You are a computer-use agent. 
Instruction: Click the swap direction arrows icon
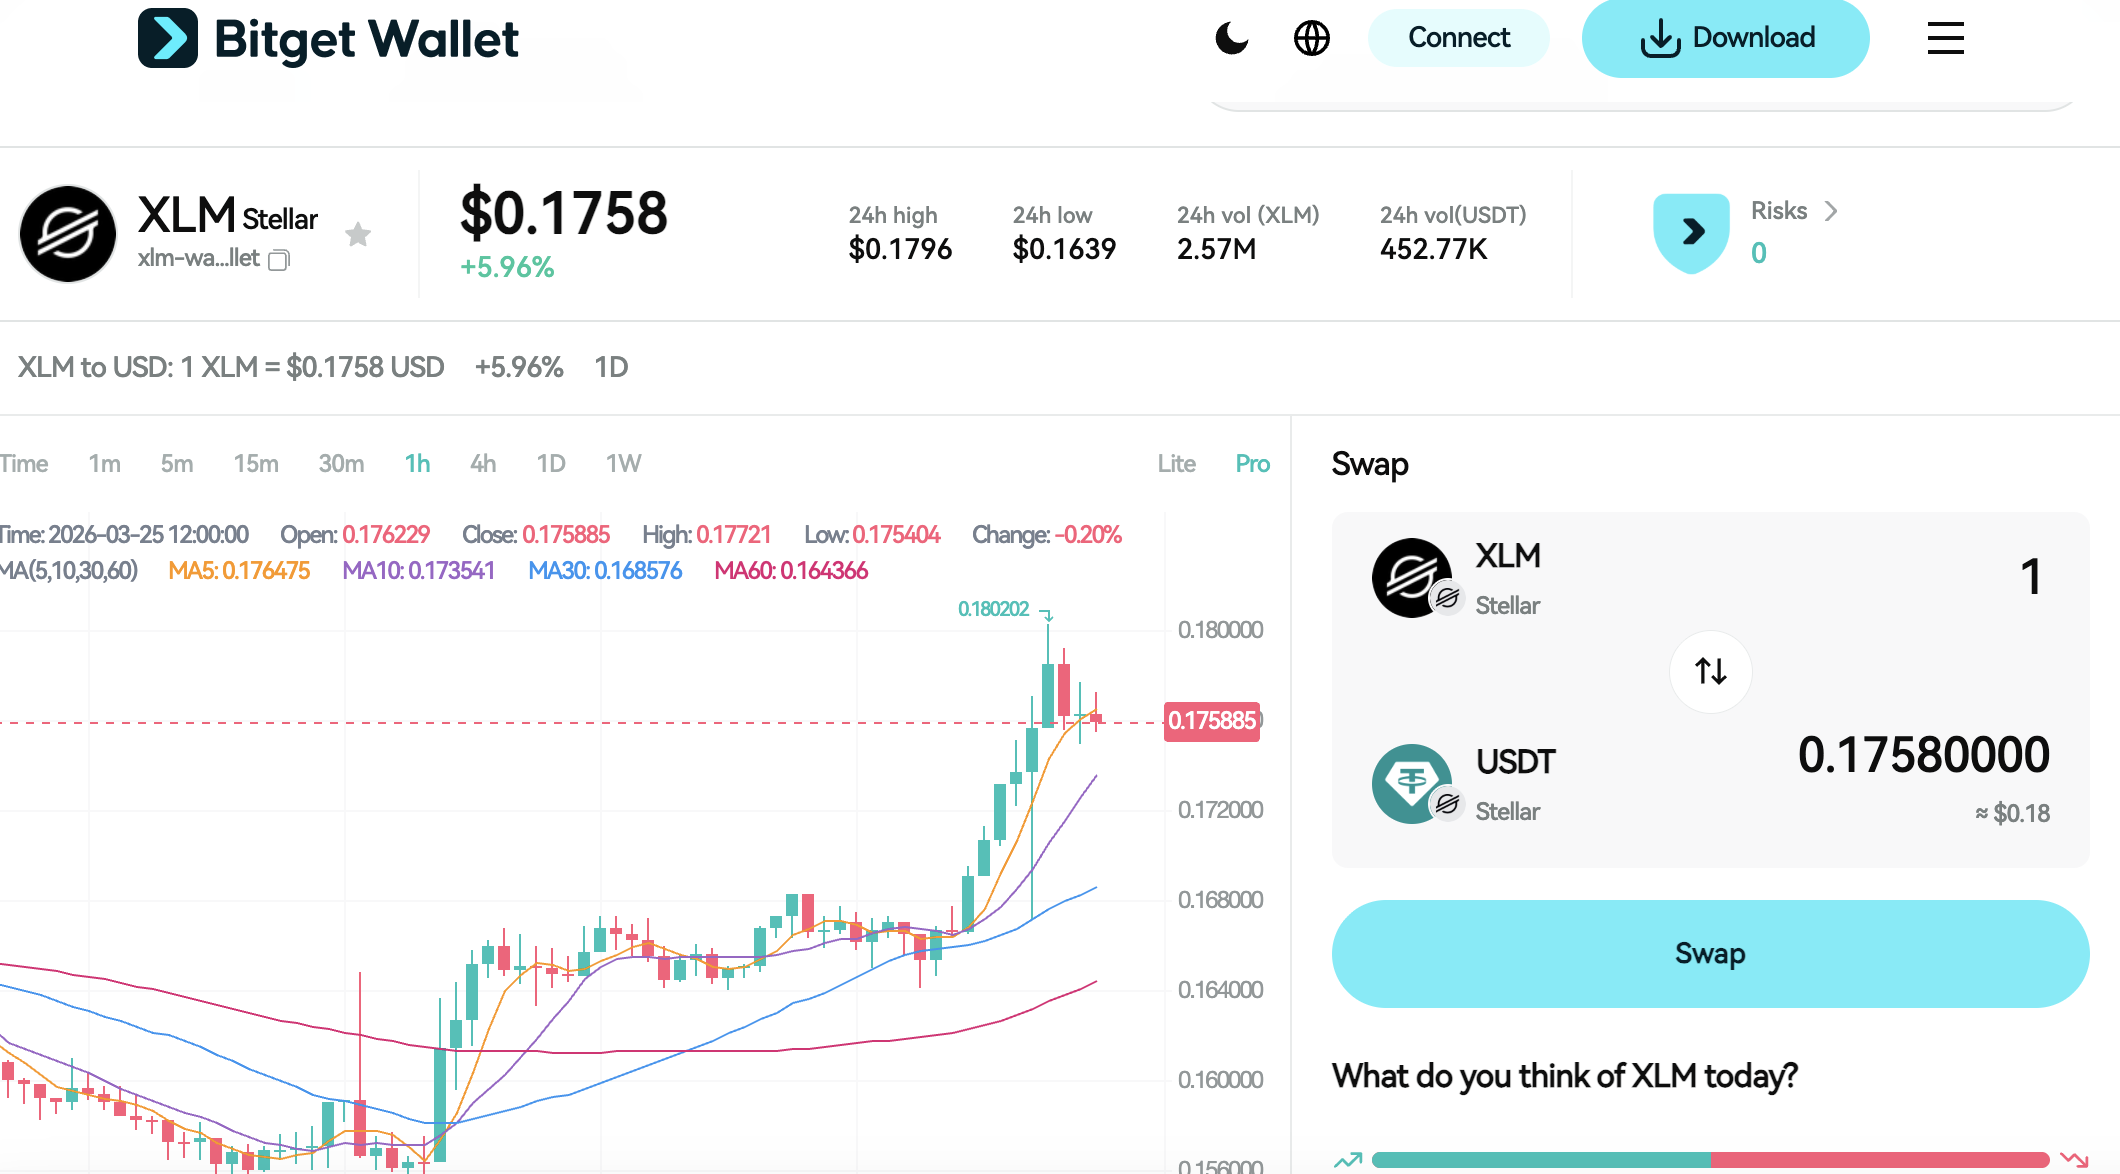(x=1710, y=672)
